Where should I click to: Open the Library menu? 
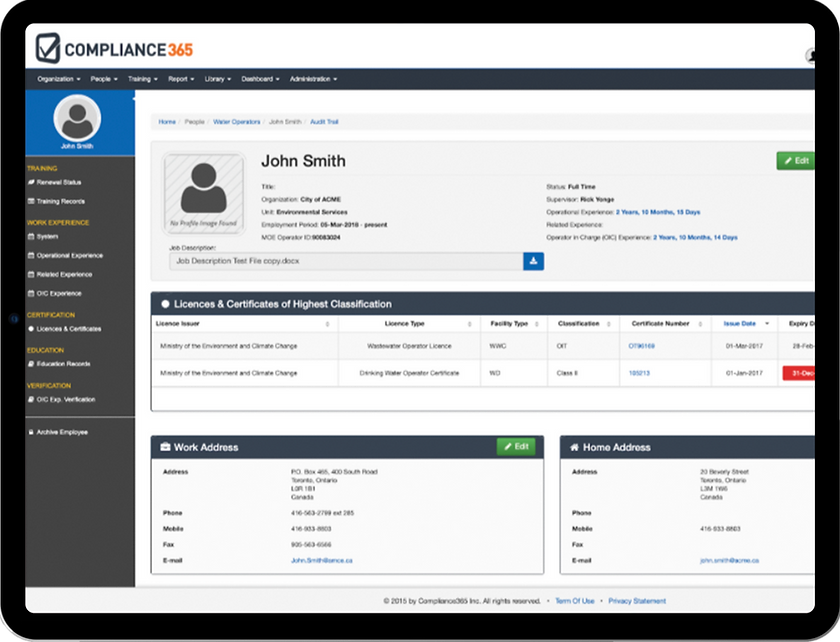(218, 79)
